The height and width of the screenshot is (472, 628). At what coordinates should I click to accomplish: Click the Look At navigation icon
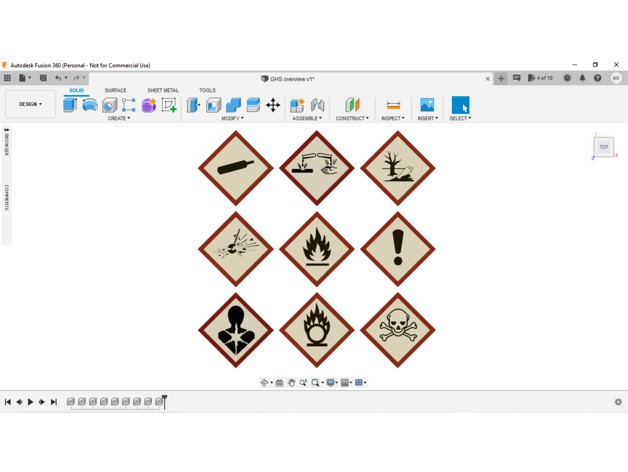click(280, 383)
